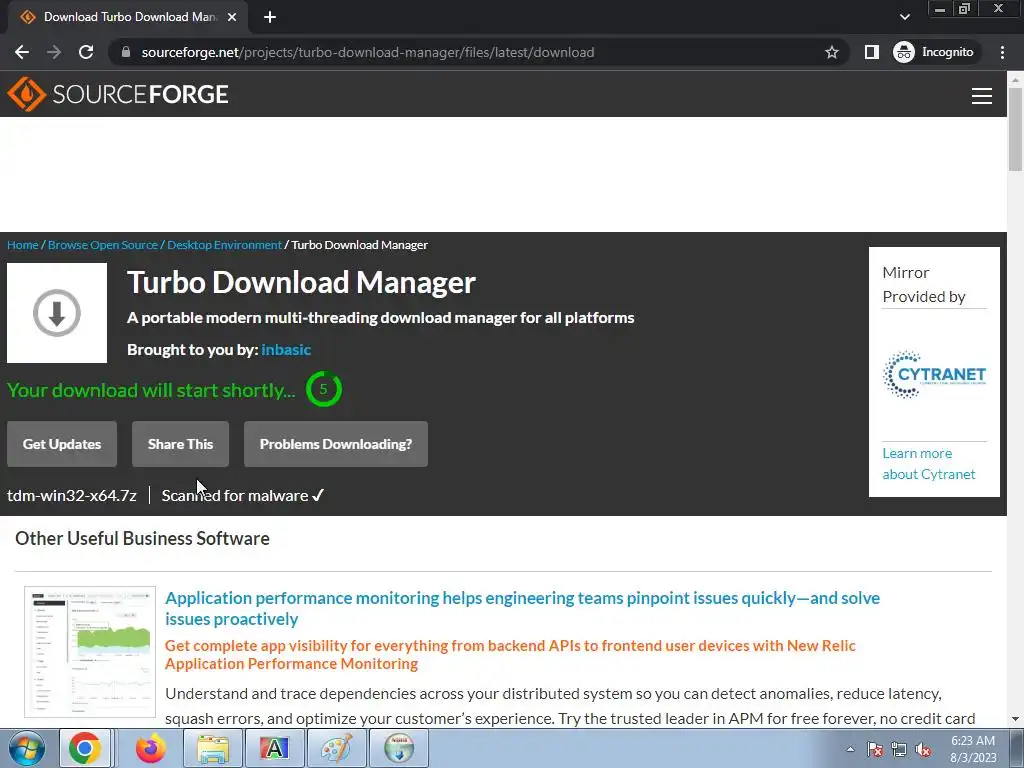
Task: Click the download countdown circle
Action: [x=324, y=389]
